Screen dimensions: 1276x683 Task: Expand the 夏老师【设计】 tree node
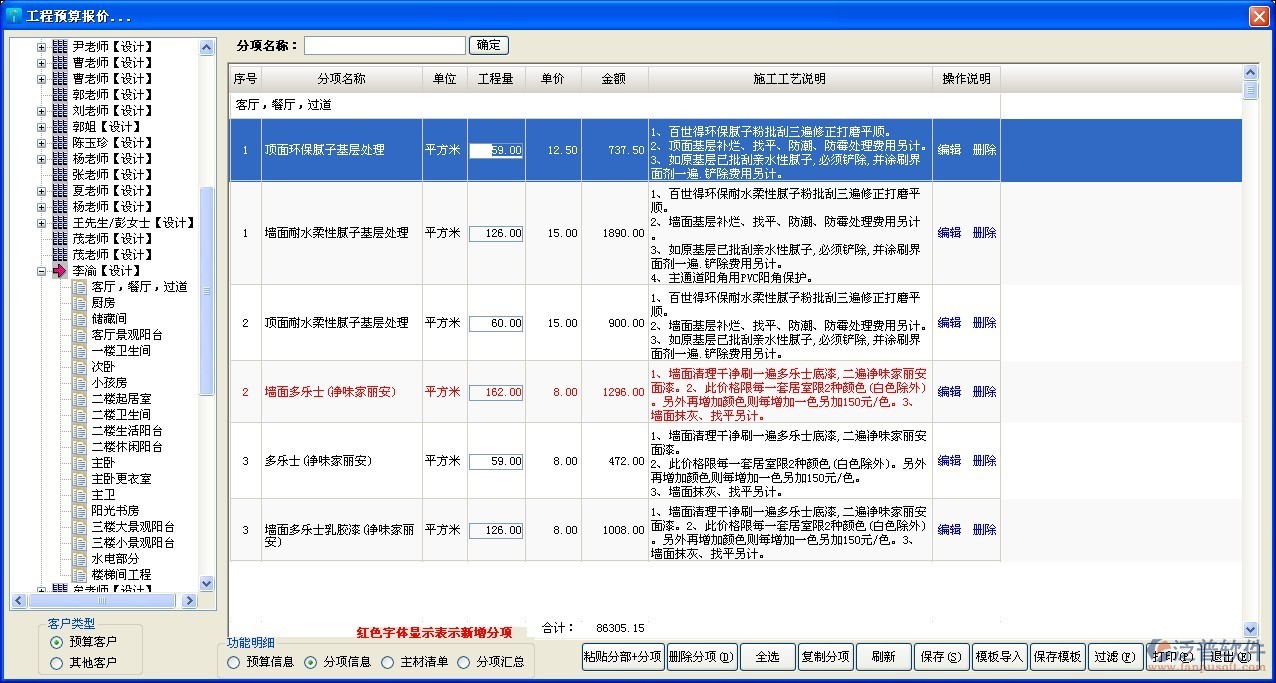[x=42, y=191]
